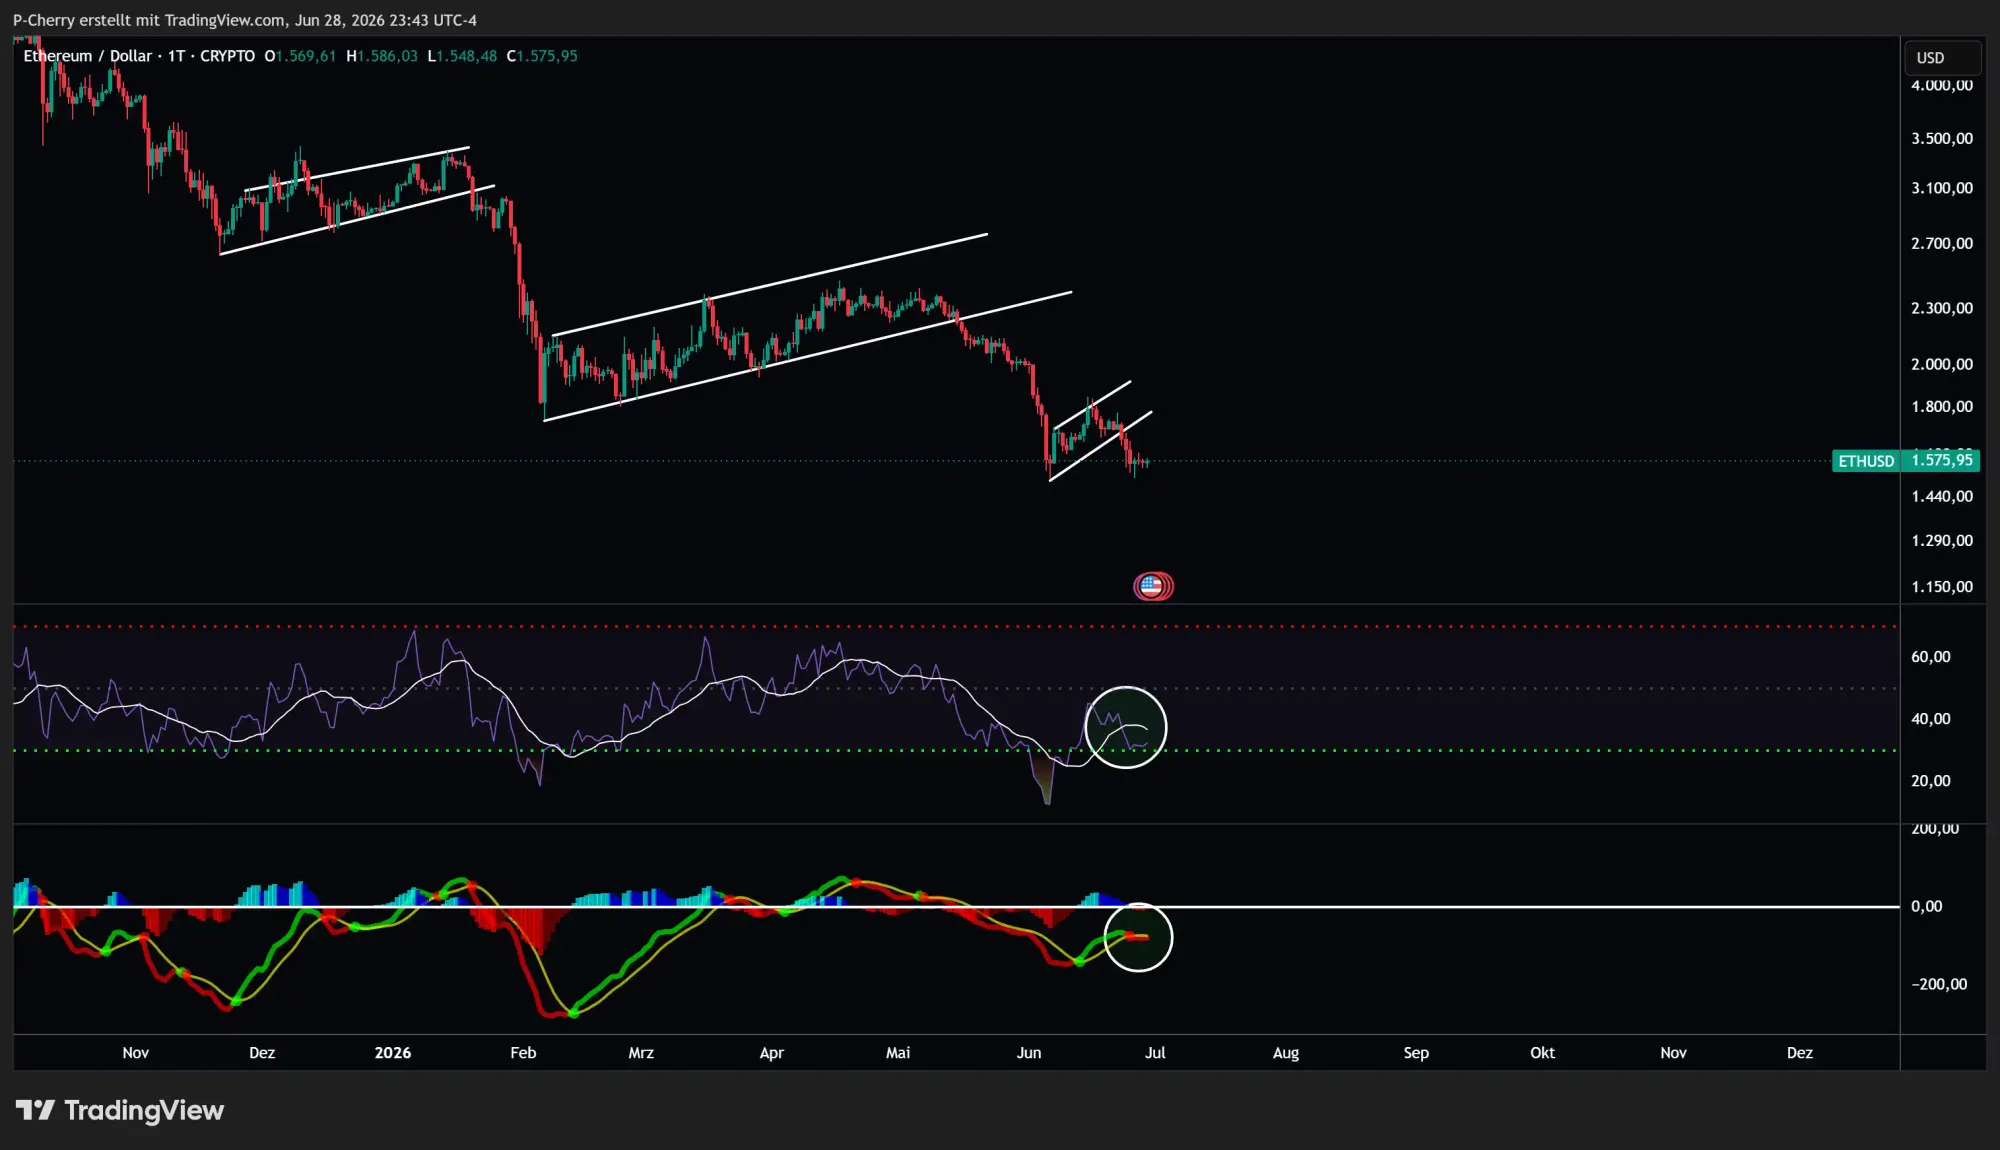
Task: Click the Jun label on time axis
Action: pyautogui.click(x=1029, y=1053)
